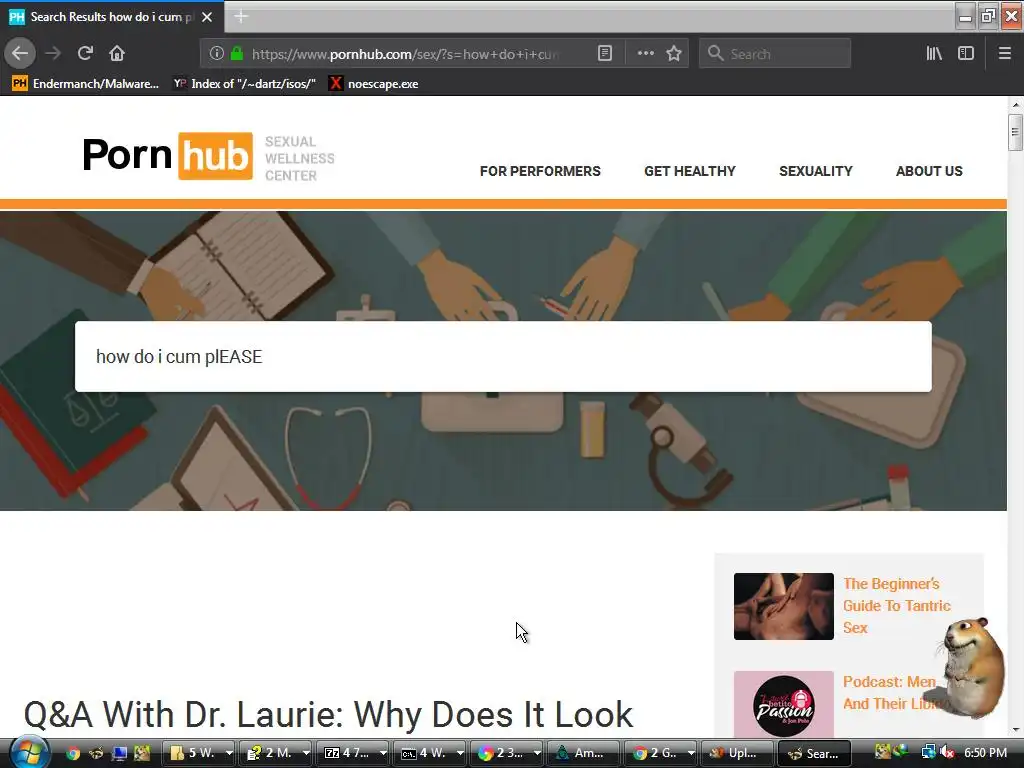Click the green secure-connection padlock

[237, 54]
